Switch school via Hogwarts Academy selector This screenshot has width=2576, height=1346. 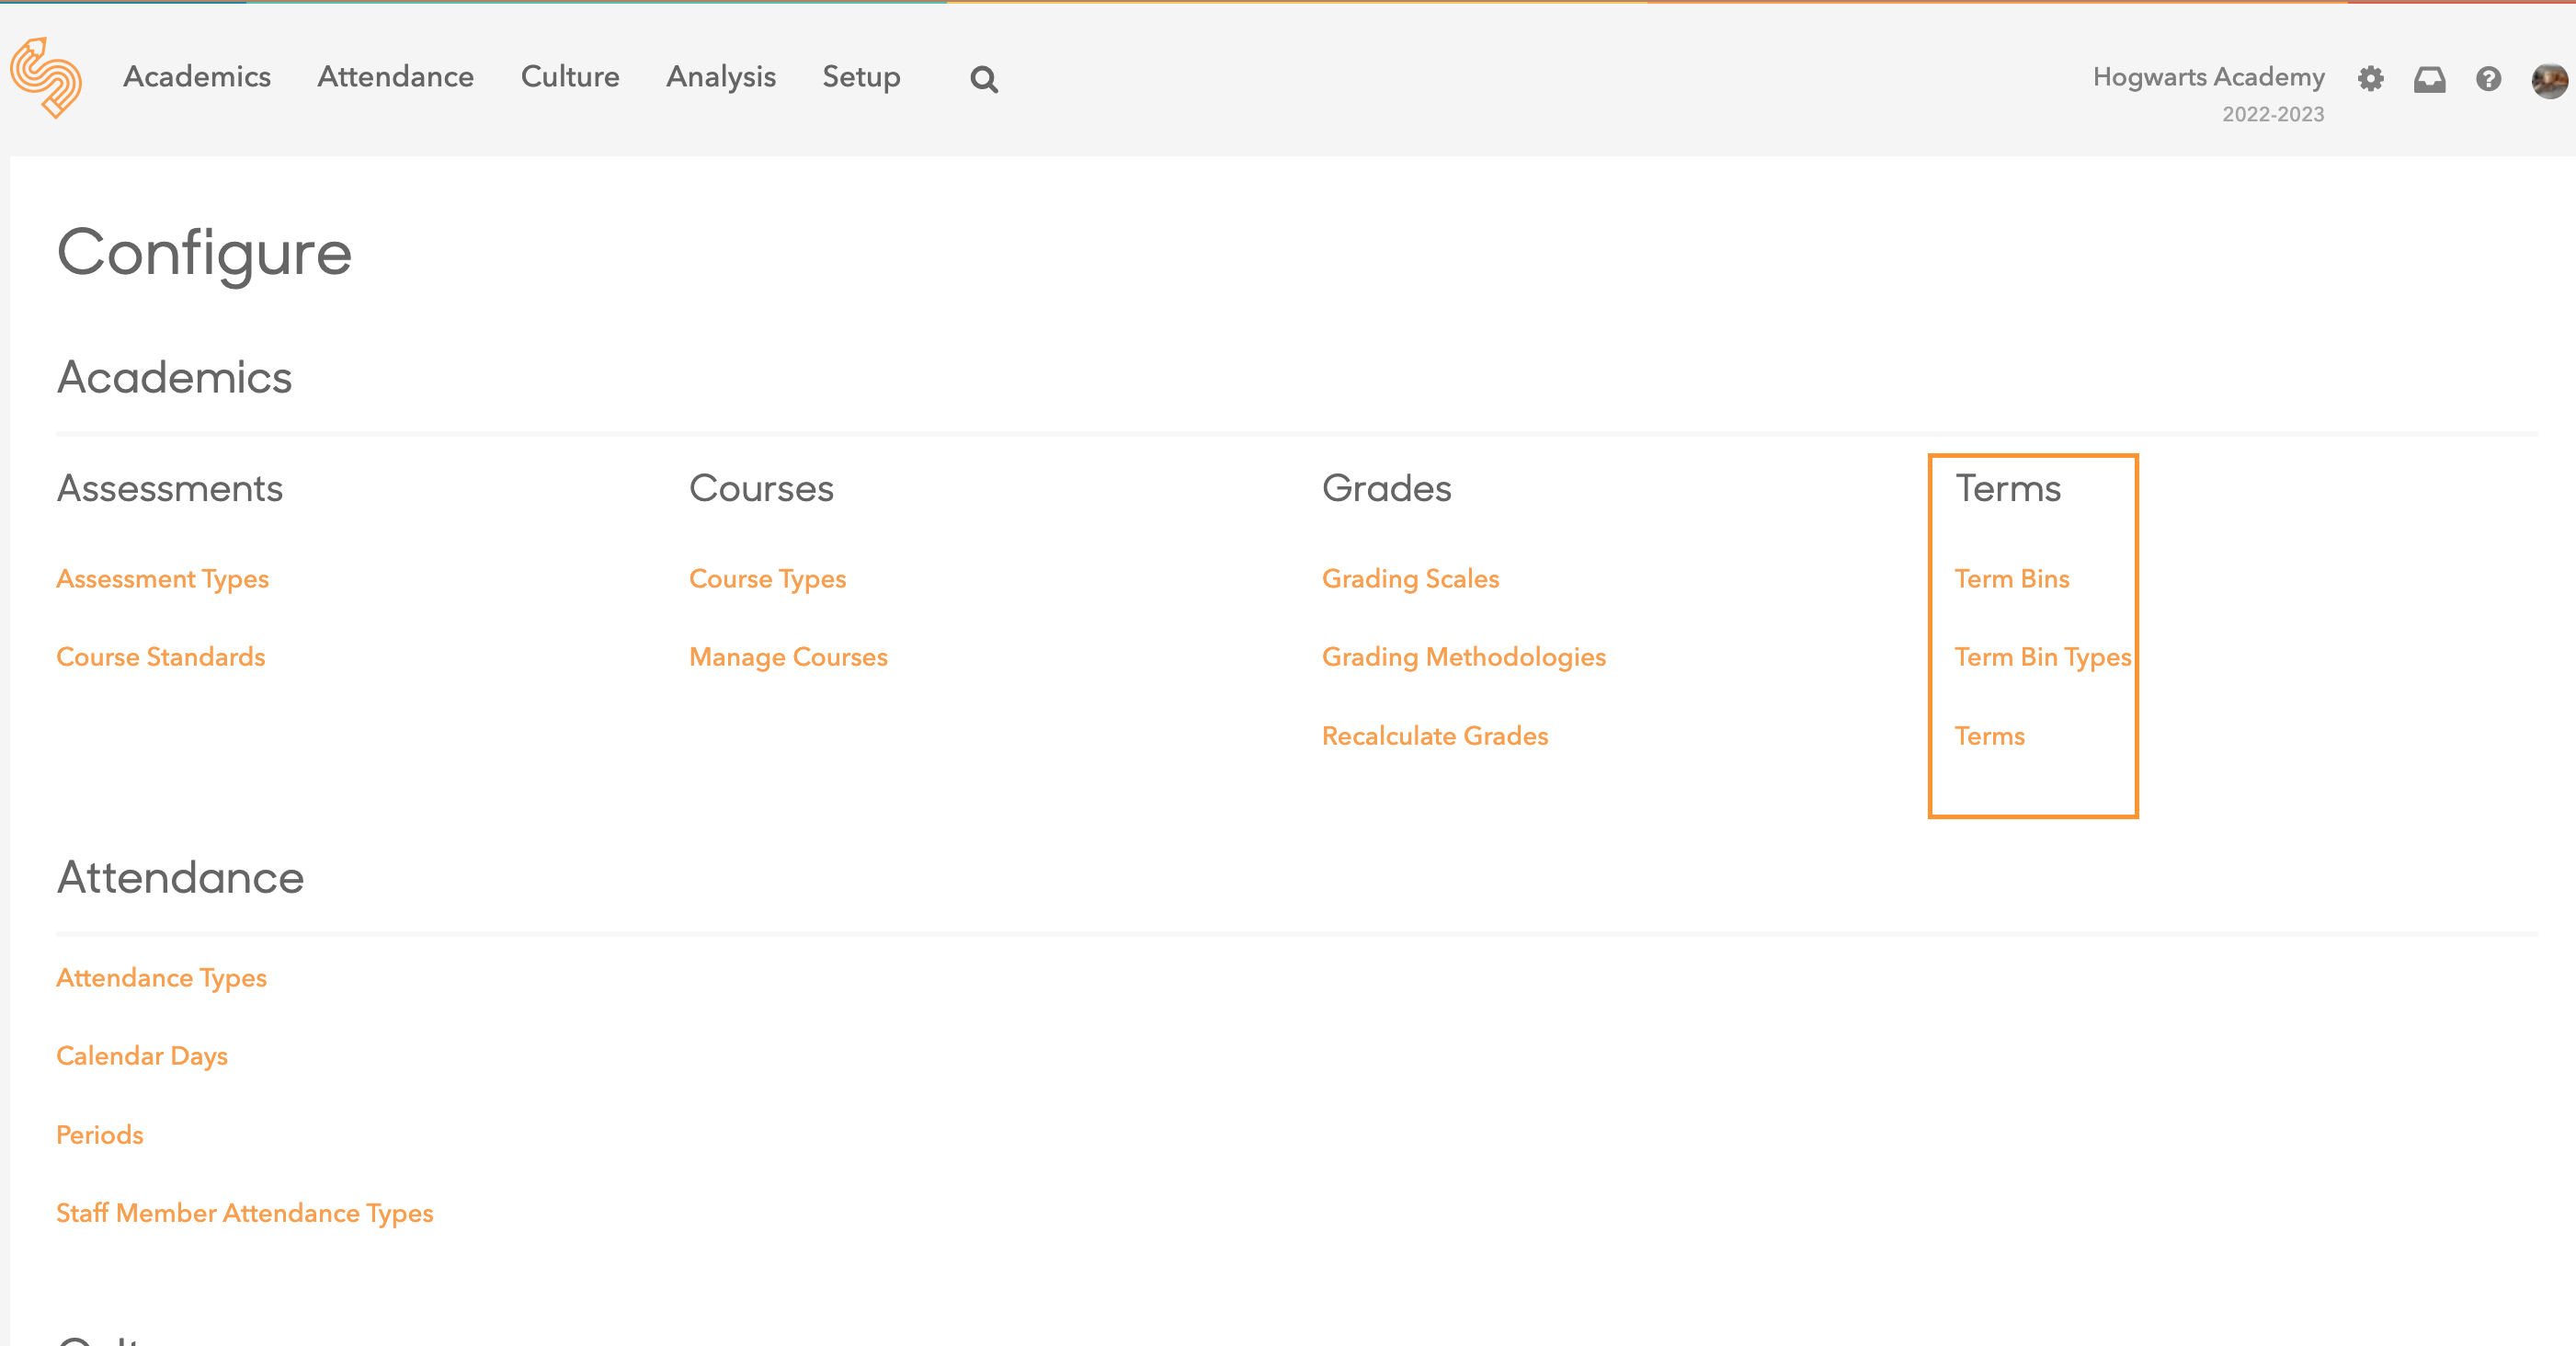click(2208, 77)
